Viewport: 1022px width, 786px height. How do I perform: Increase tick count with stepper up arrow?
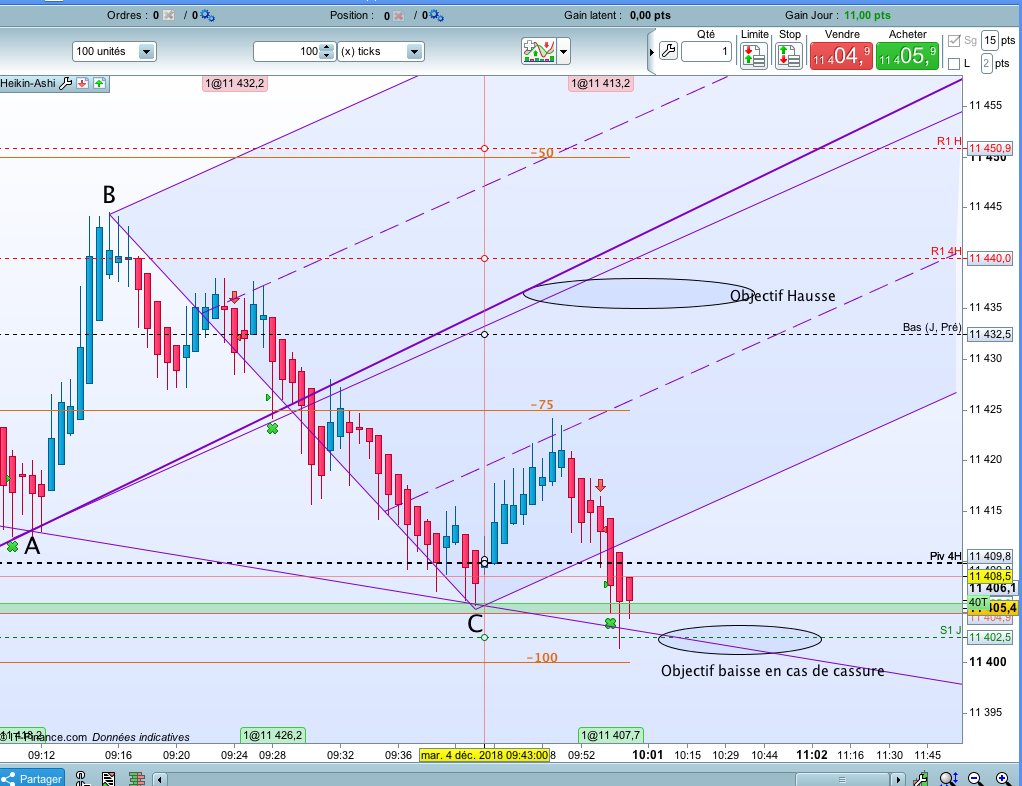click(327, 47)
